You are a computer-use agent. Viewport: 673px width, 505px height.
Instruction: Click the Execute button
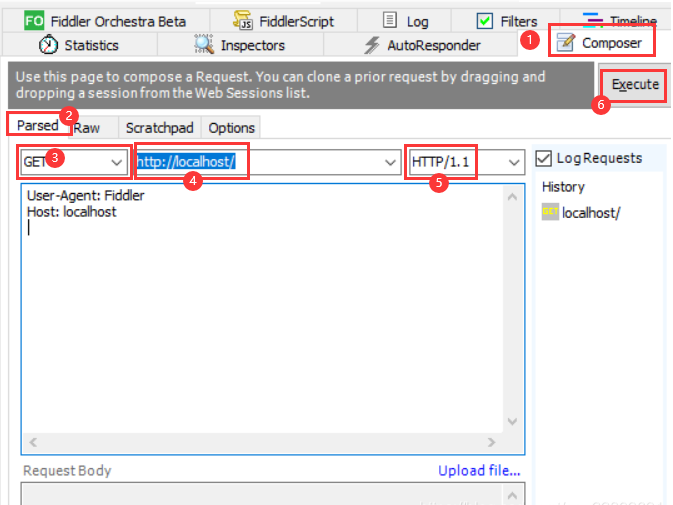[635, 85]
